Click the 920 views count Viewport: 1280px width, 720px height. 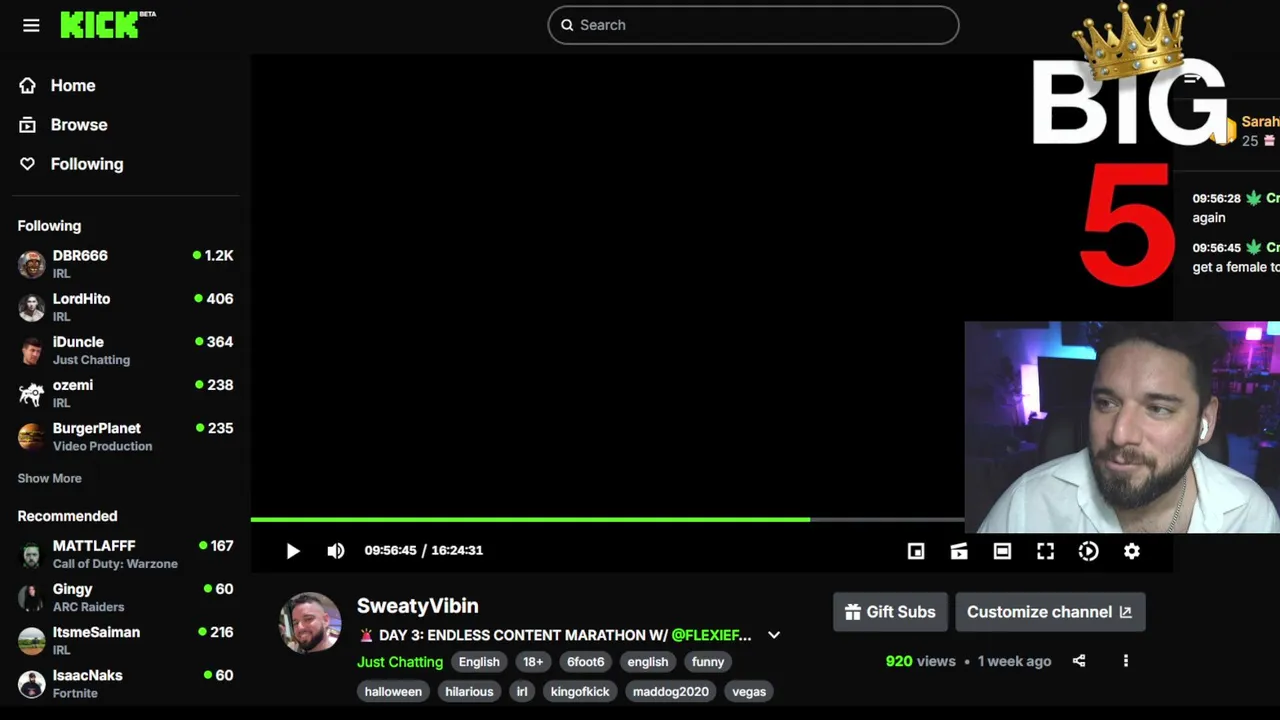(x=920, y=661)
